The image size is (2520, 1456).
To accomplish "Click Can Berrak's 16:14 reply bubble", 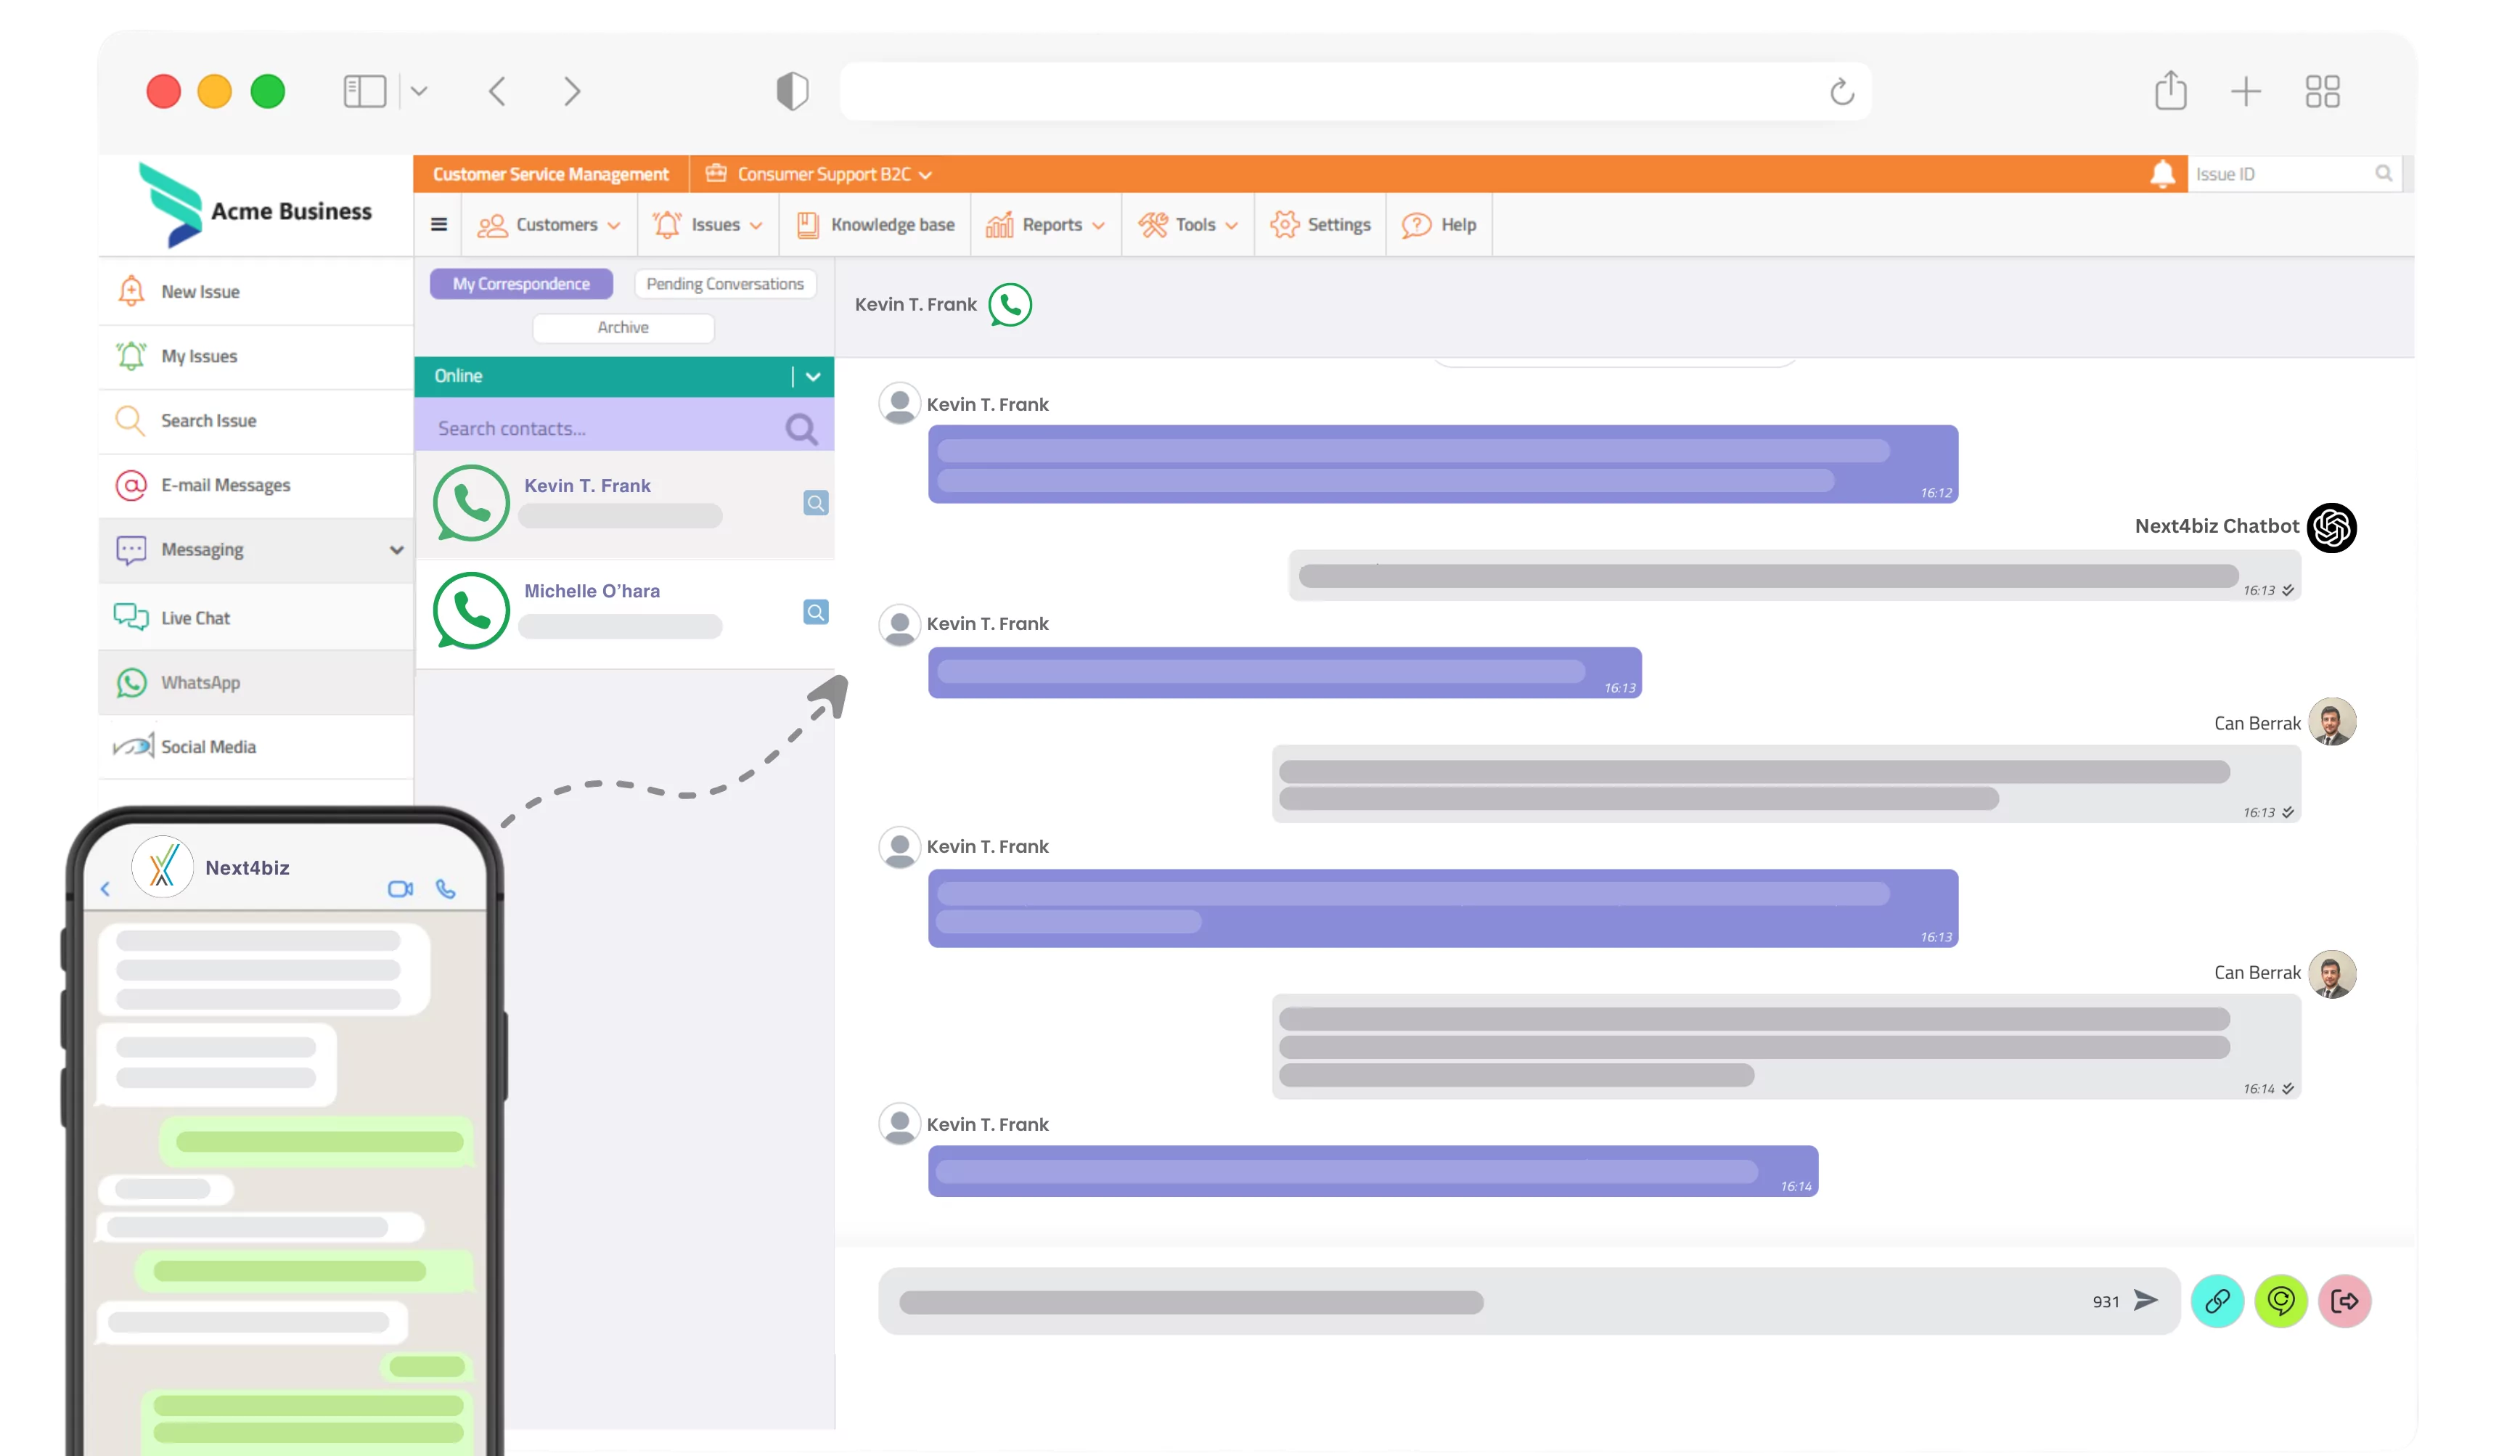I will coord(1786,1047).
